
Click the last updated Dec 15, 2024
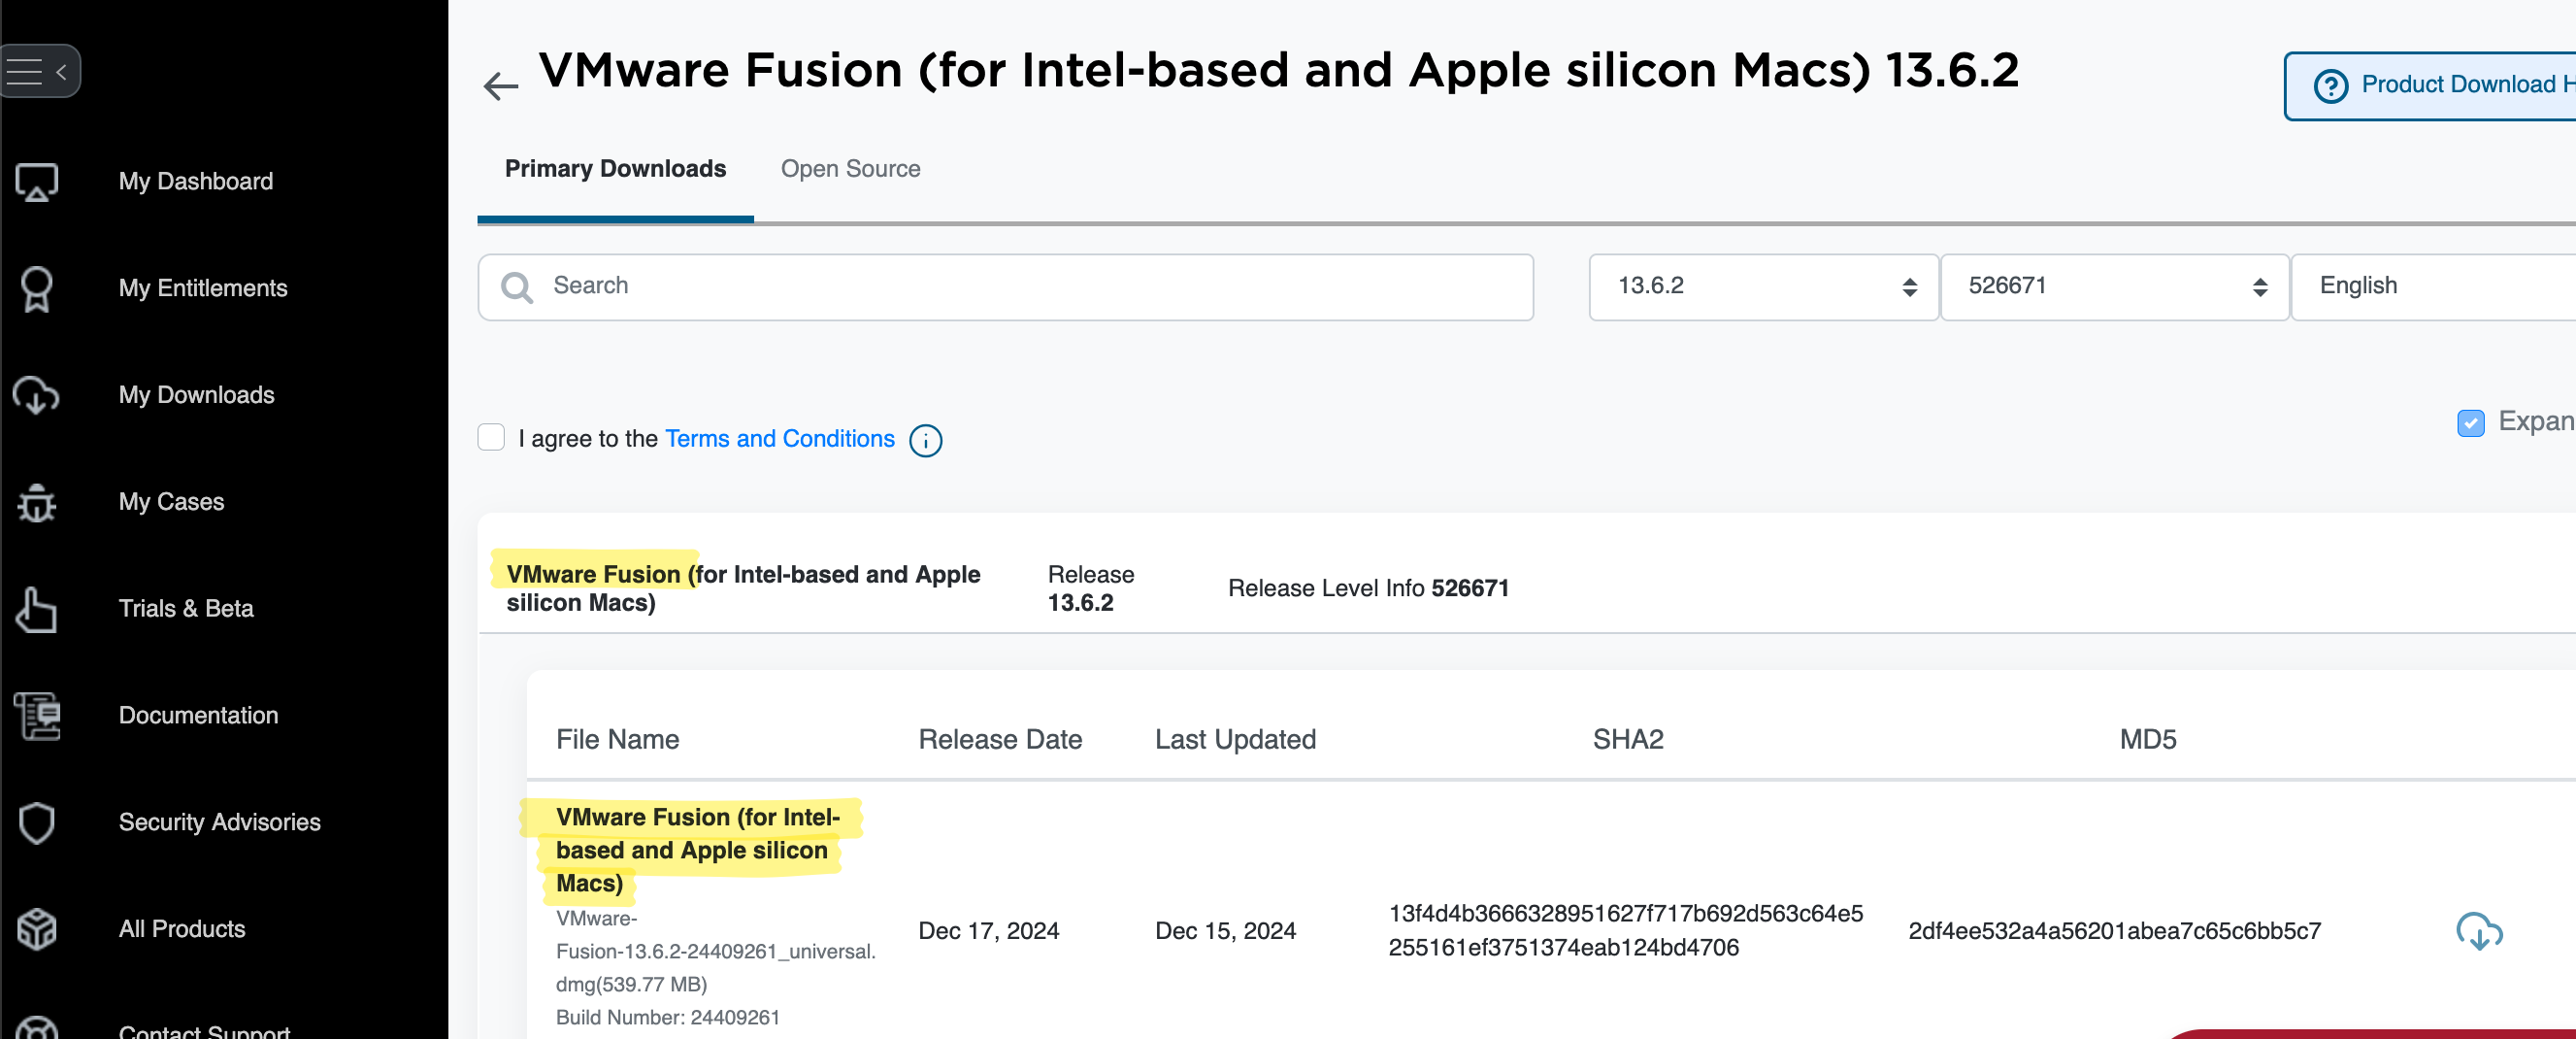pyautogui.click(x=1225, y=932)
